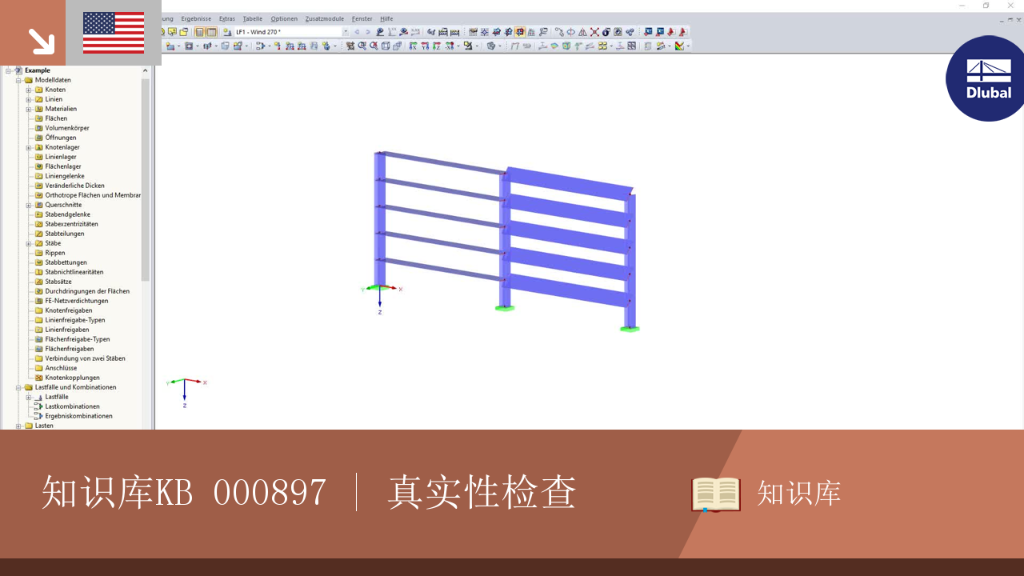Select the Materialien tree item
This screenshot has height=576, width=1024.
coord(61,109)
